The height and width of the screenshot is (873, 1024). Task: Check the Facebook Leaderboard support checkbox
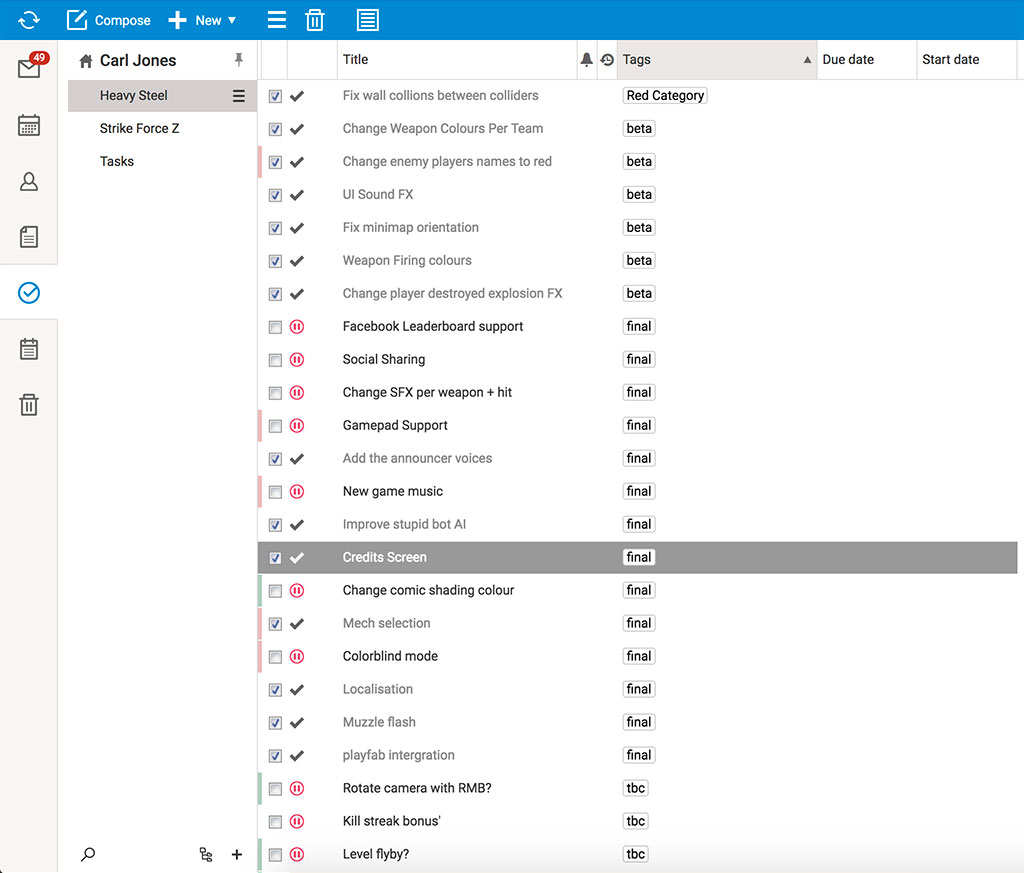(275, 327)
